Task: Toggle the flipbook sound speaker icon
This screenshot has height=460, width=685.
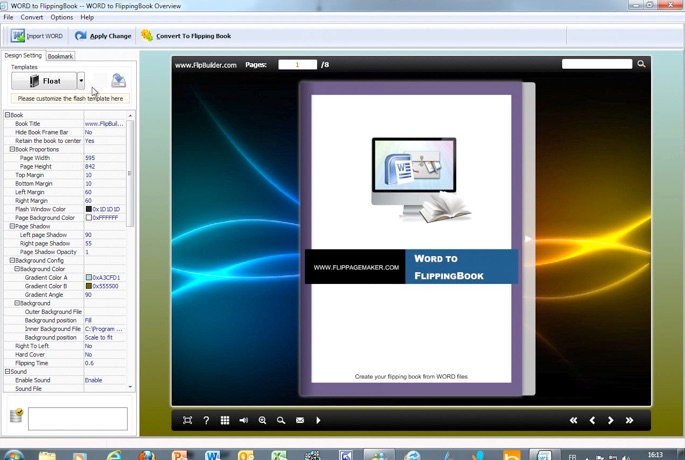Action: pos(243,420)
